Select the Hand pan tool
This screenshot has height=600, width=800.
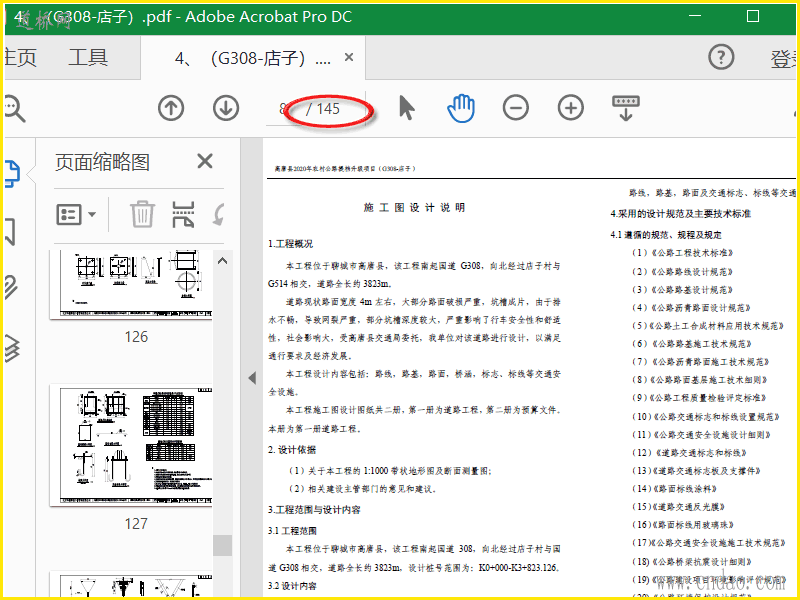[x=461, y=108]
